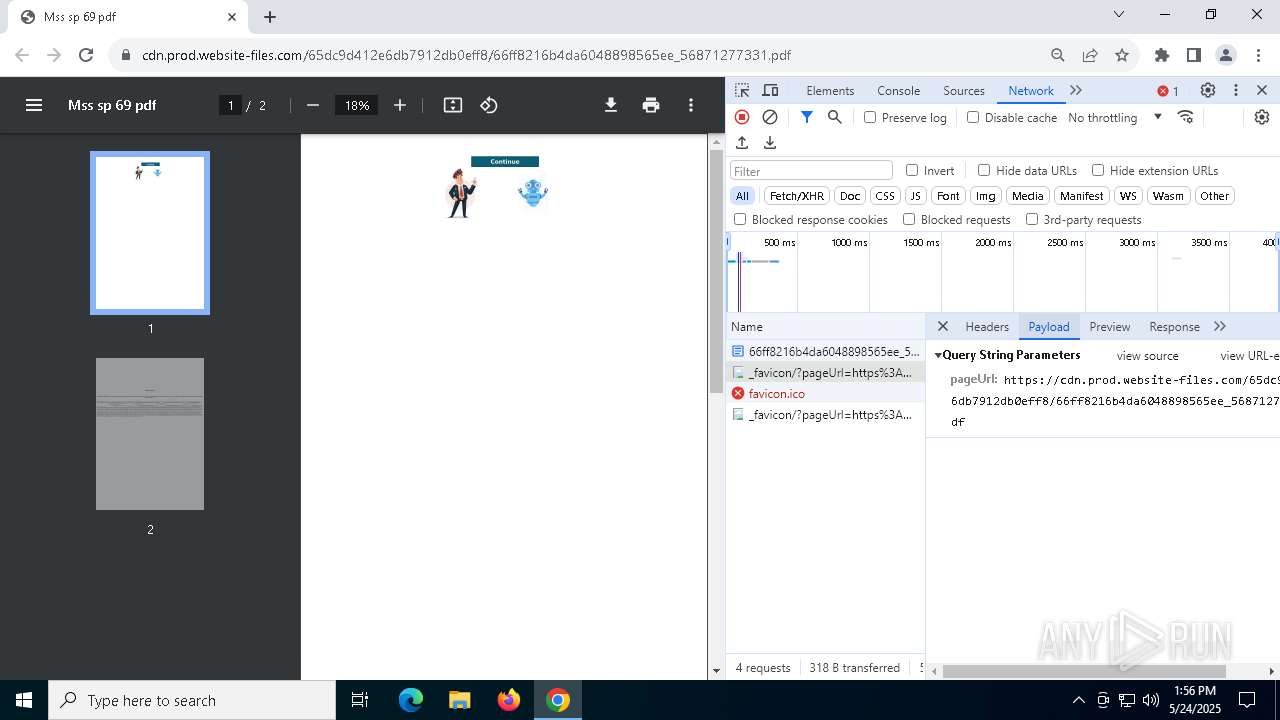Open the PDF viewer sidebar menu icon

coord(34,105)
